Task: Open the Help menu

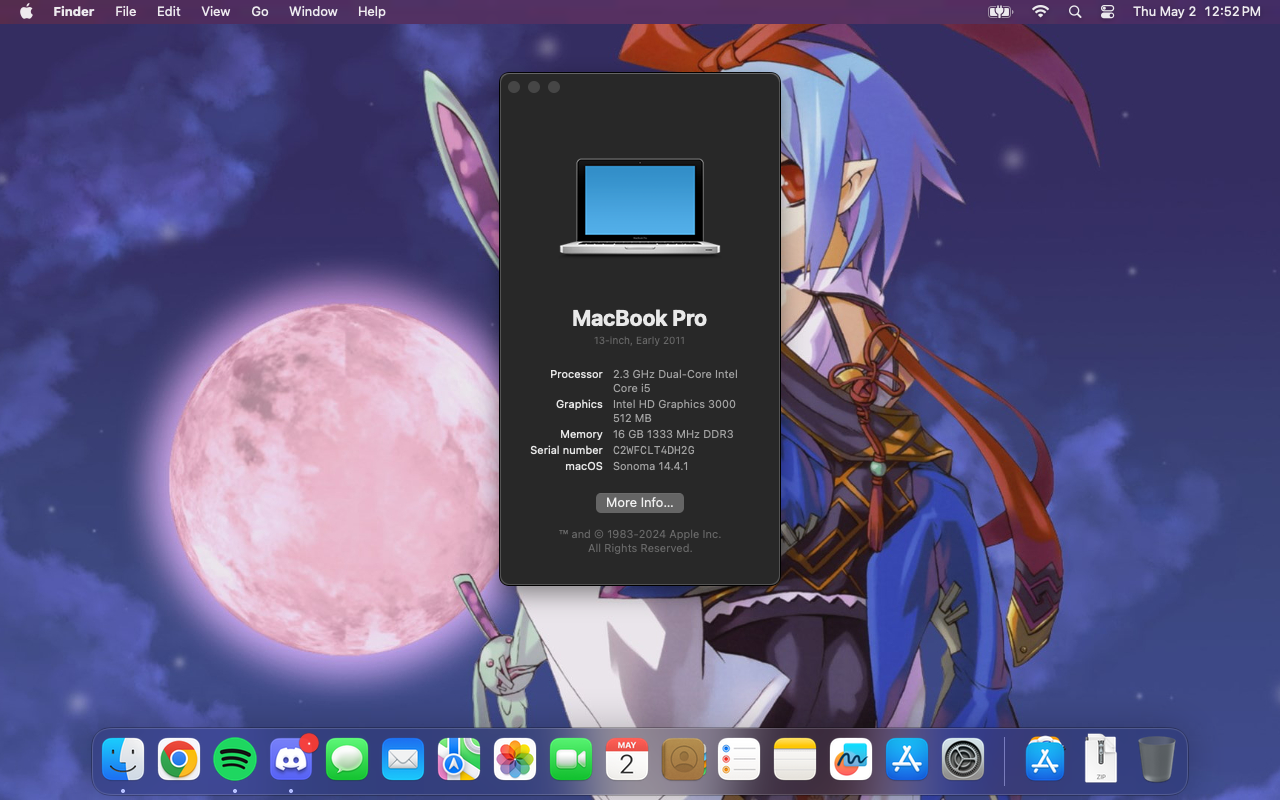Action: pos(372,12)
